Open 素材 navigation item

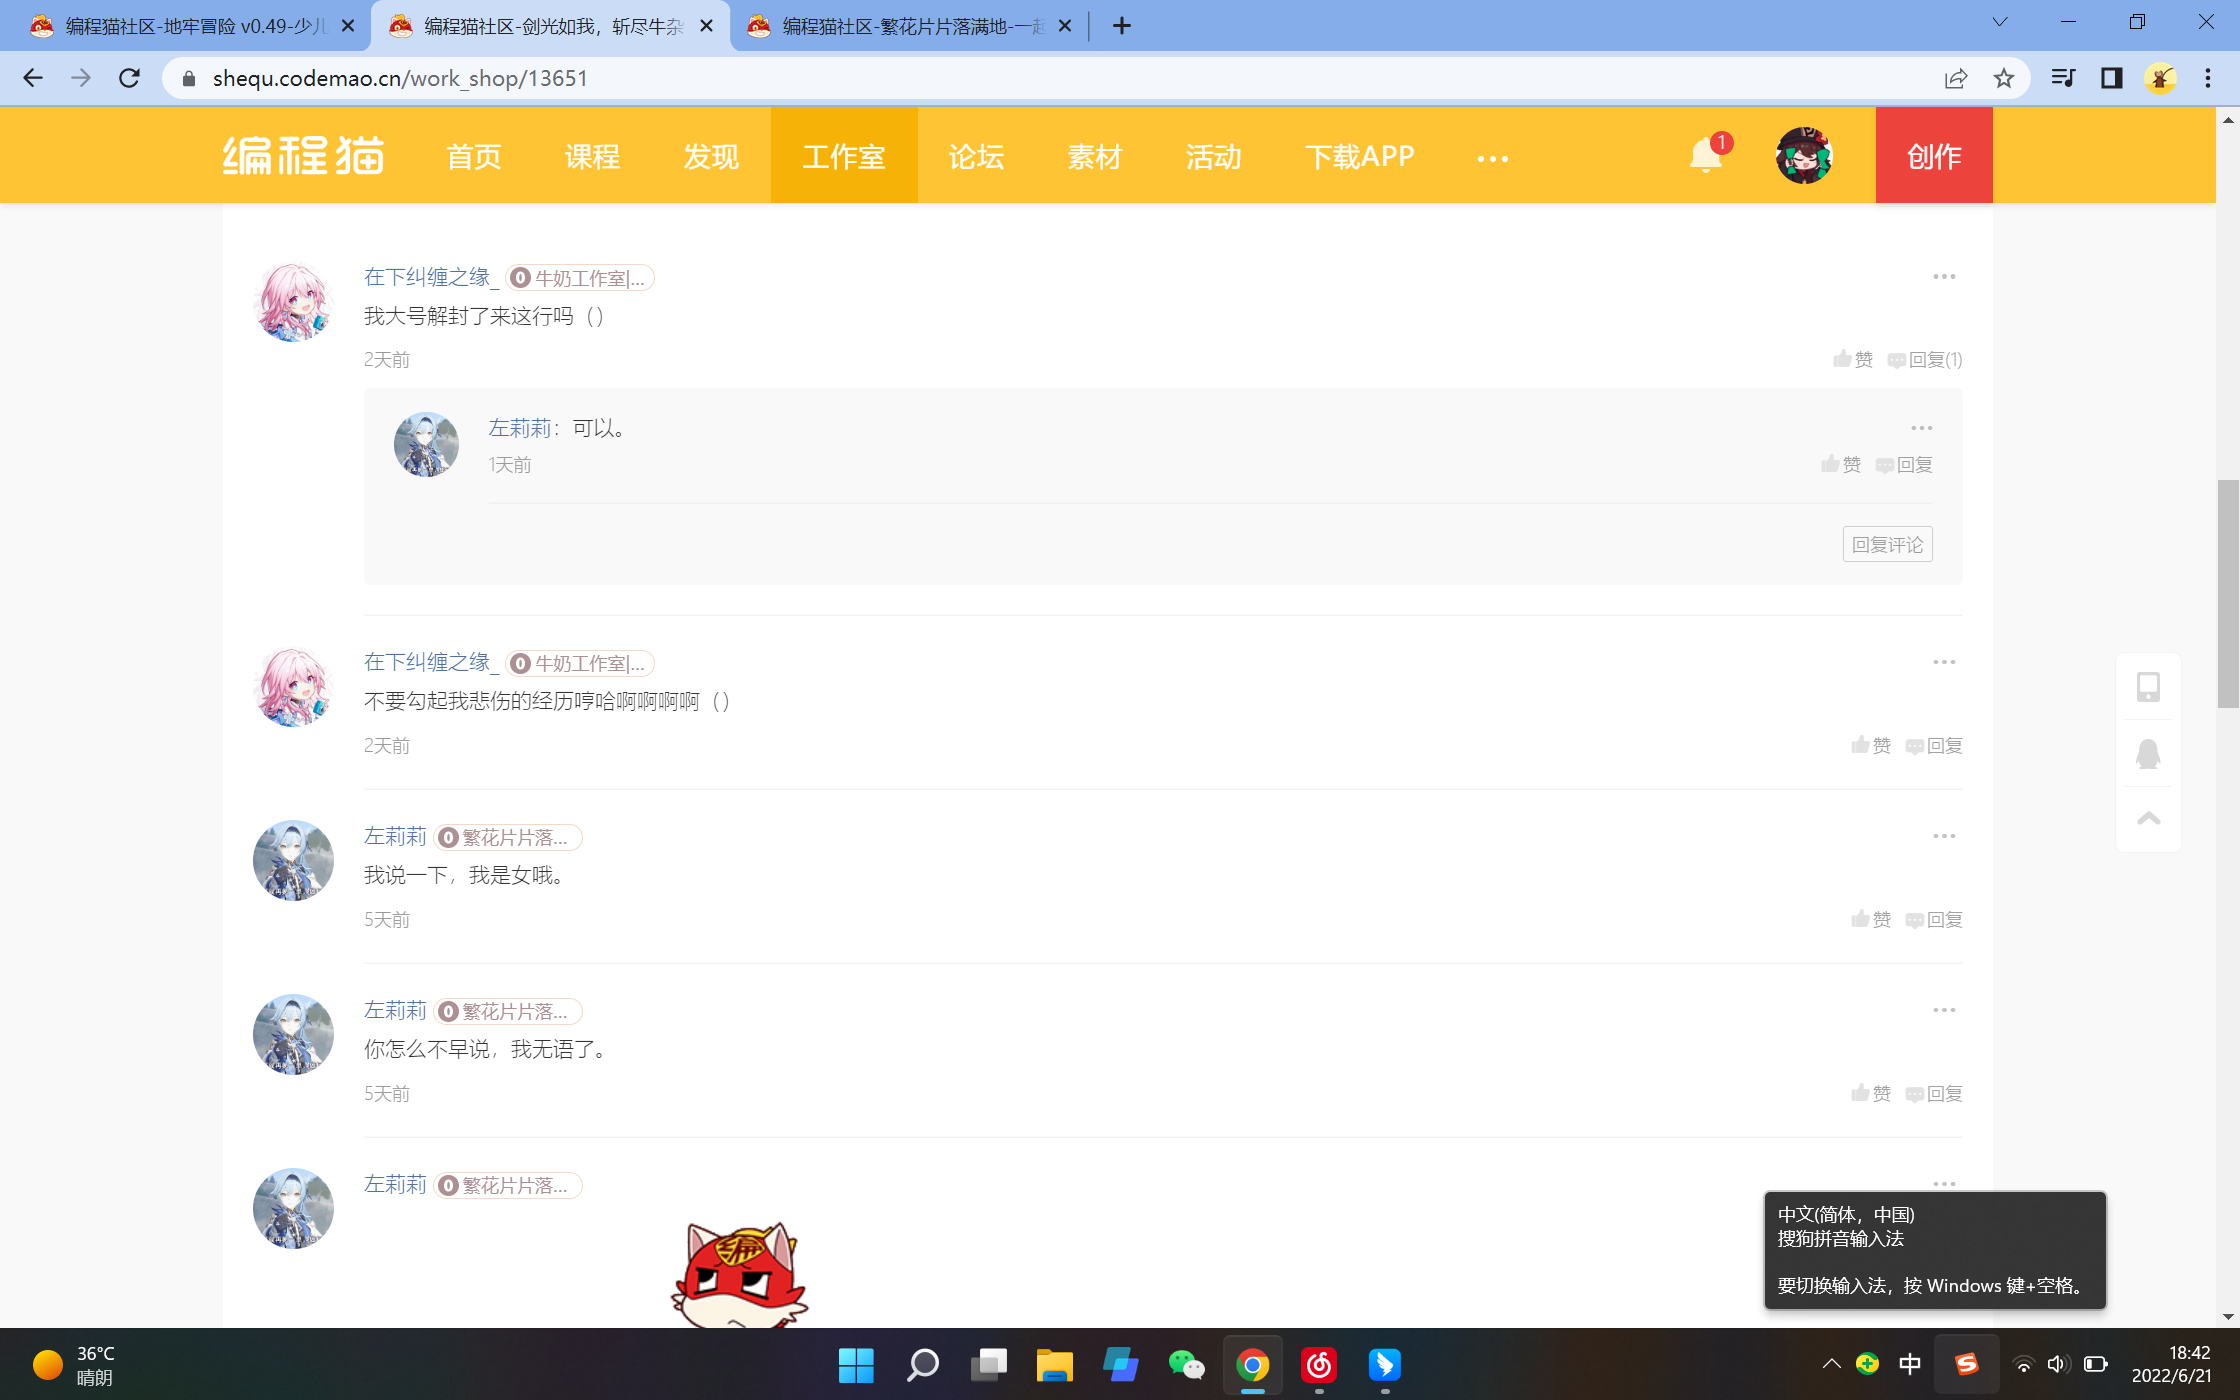1095,156
